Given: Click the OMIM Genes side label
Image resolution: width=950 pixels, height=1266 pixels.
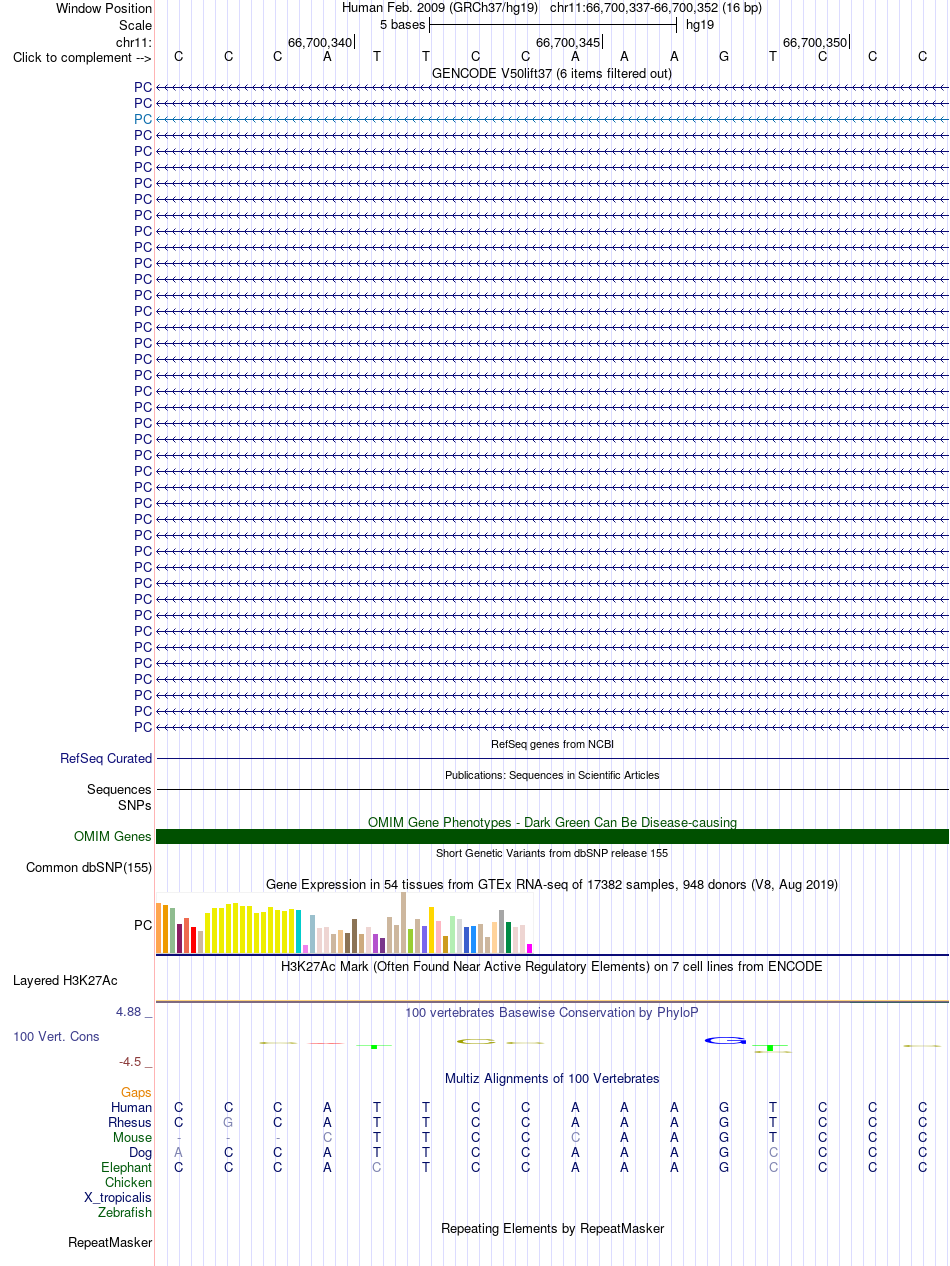Looking at the screenshot, I should (113, 837).
